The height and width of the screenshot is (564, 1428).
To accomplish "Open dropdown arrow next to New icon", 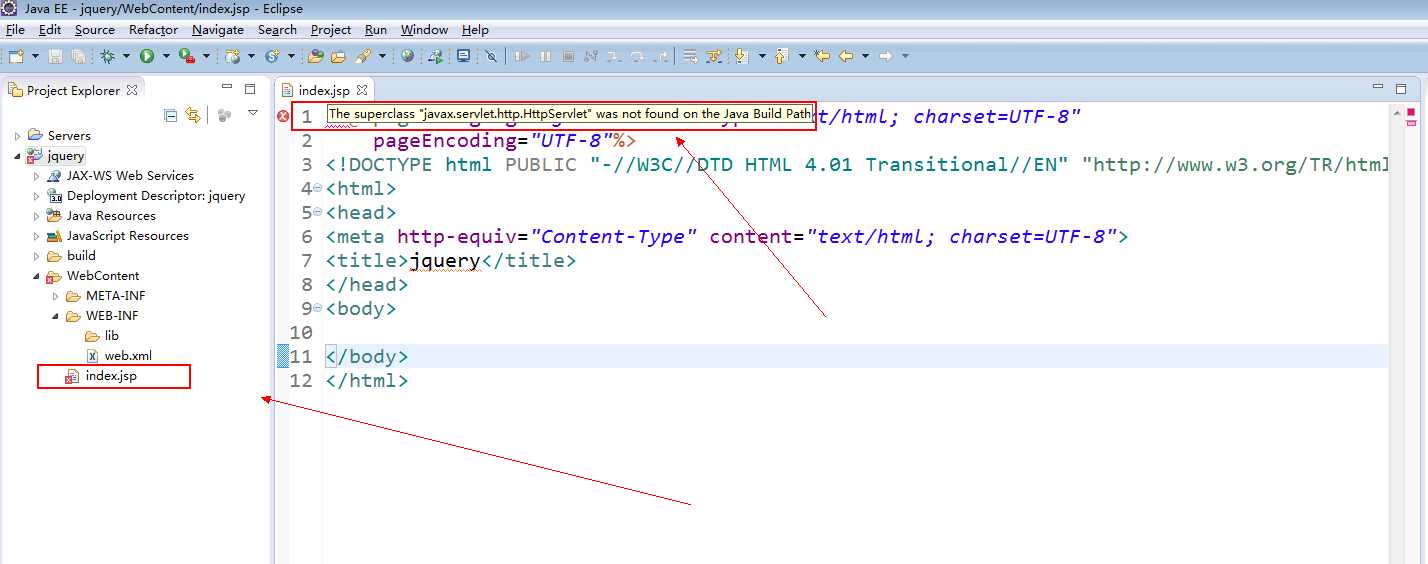I will [35, 56].
